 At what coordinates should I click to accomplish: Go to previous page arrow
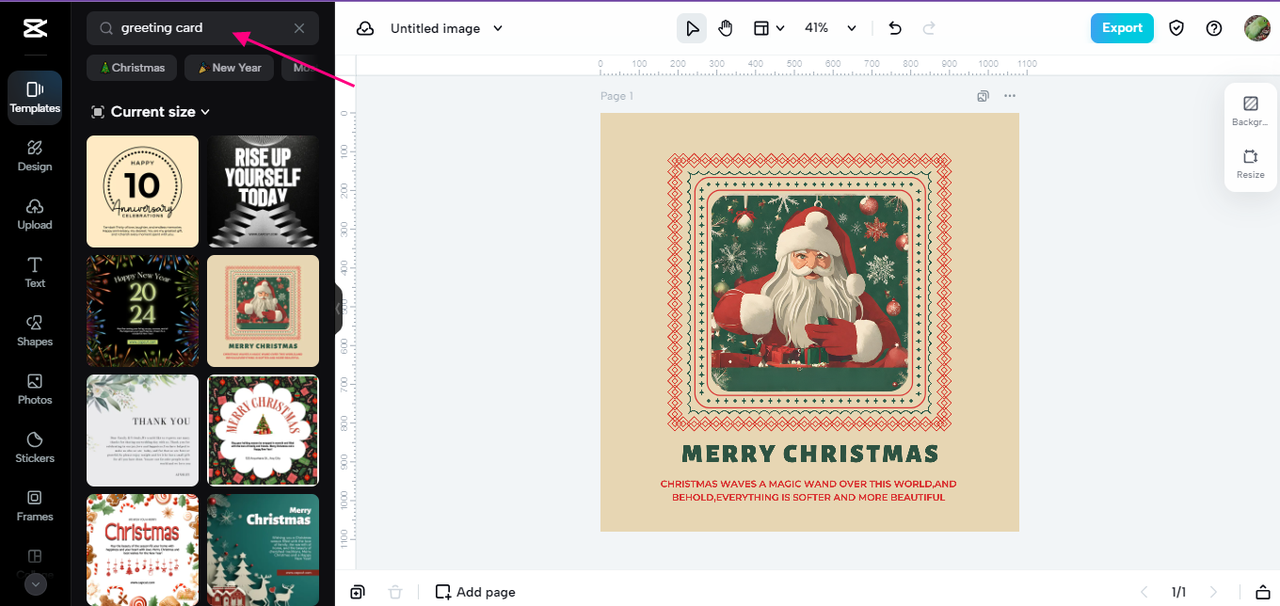point(1146,592)
